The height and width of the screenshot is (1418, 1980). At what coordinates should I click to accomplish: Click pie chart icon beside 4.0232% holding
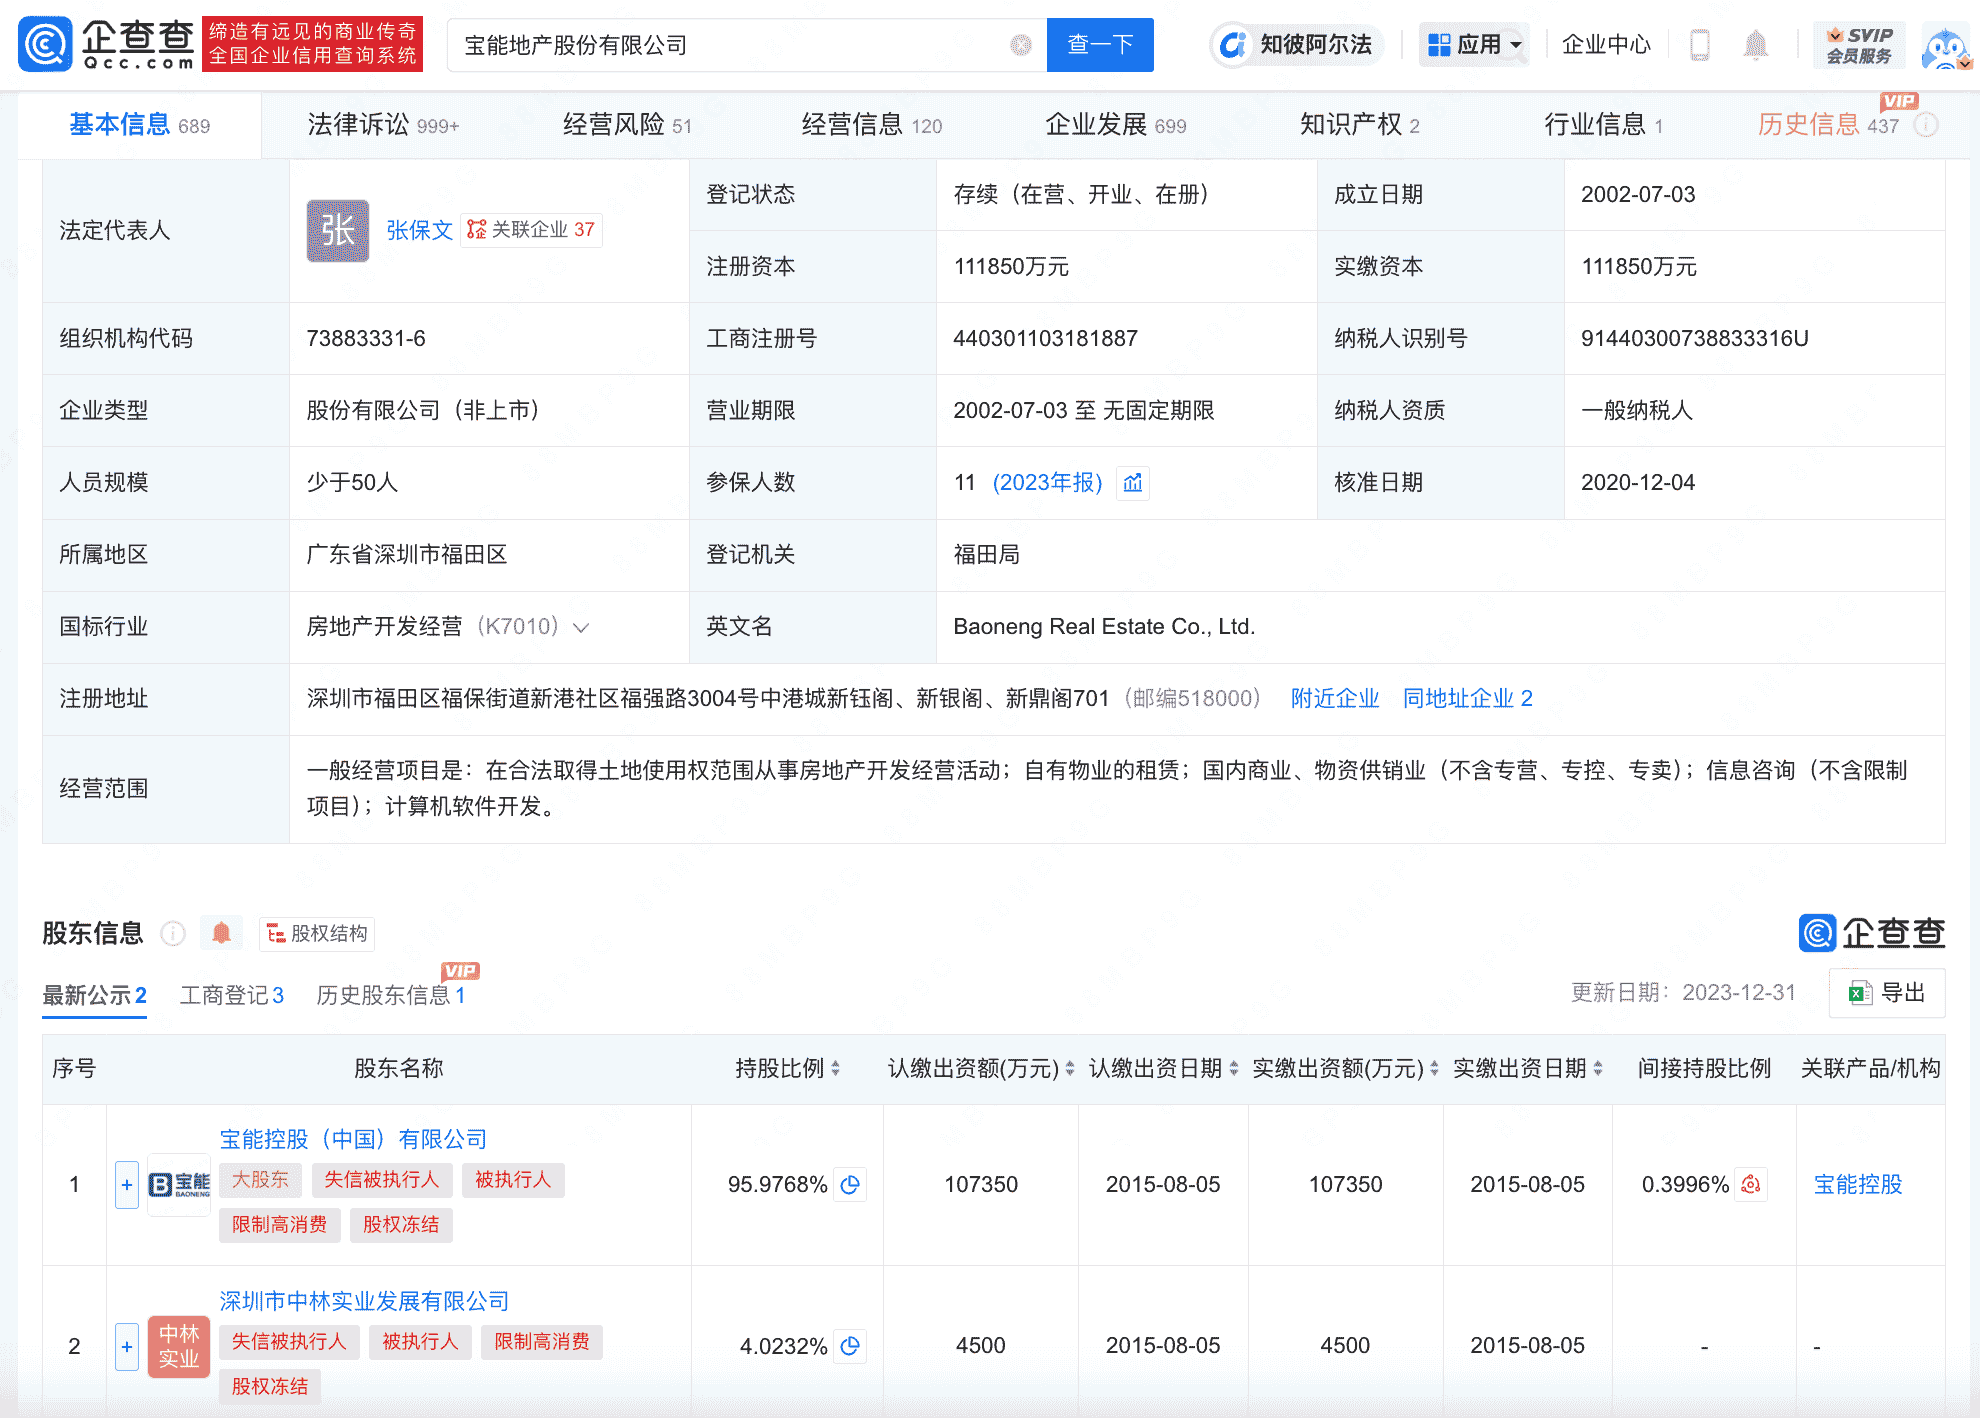tap(851, 1346)
